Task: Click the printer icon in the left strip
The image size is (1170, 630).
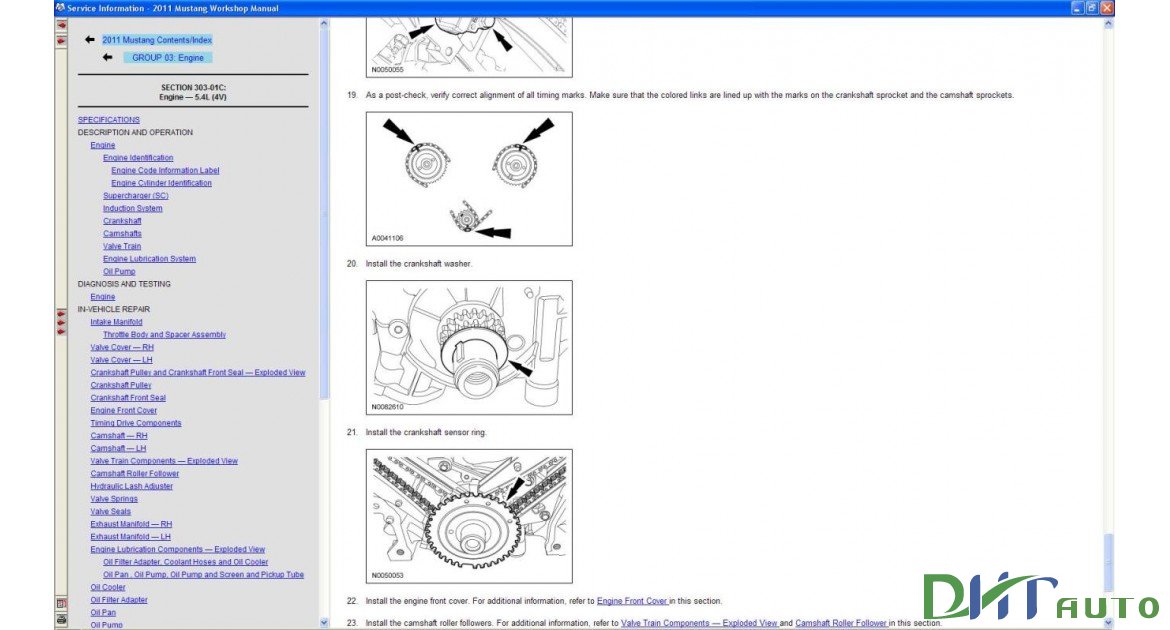Action: [61, 620]
